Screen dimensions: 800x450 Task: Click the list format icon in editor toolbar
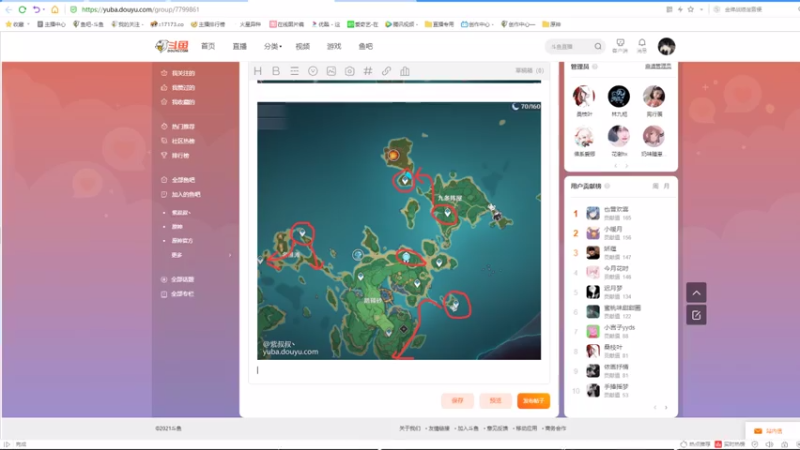(294, 71)
